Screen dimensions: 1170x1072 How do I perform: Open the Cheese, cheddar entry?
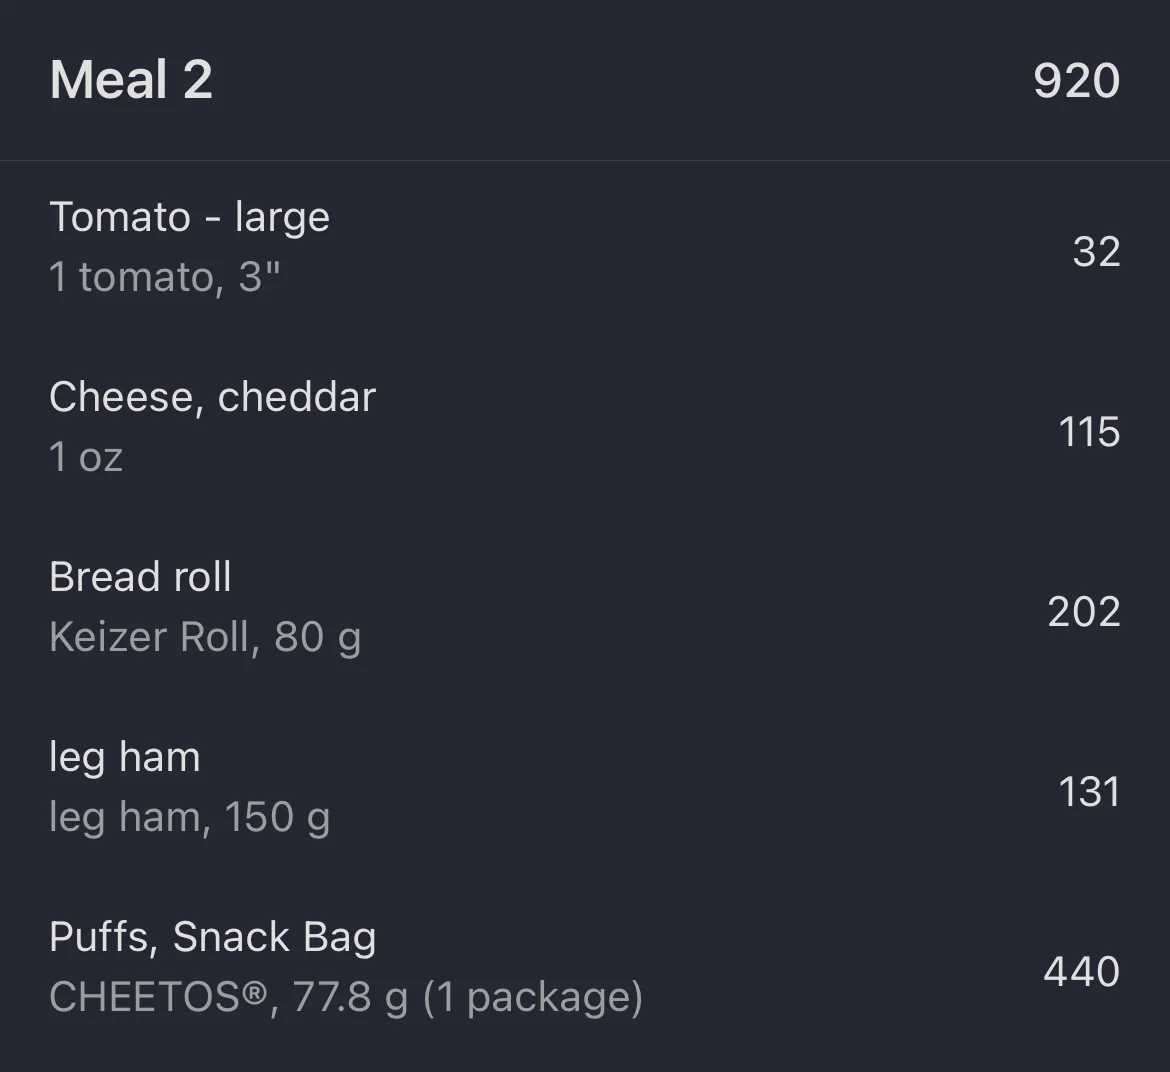212,397
